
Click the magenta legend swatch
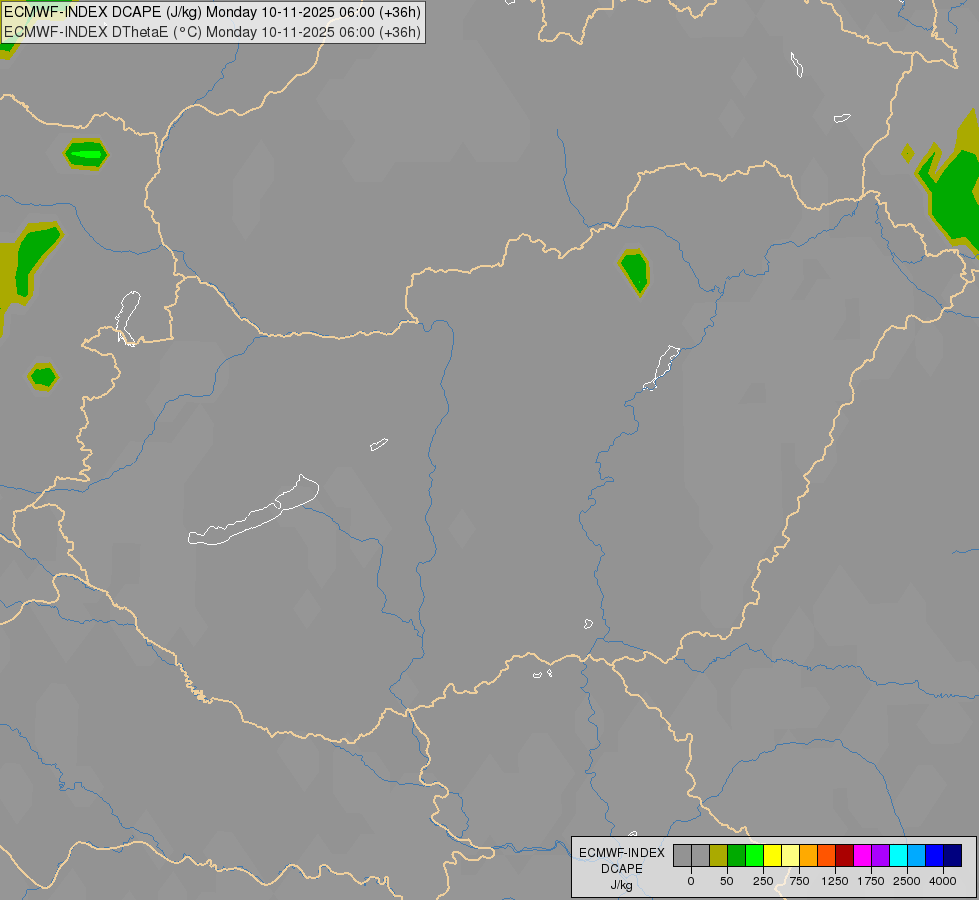pos(863,856)
